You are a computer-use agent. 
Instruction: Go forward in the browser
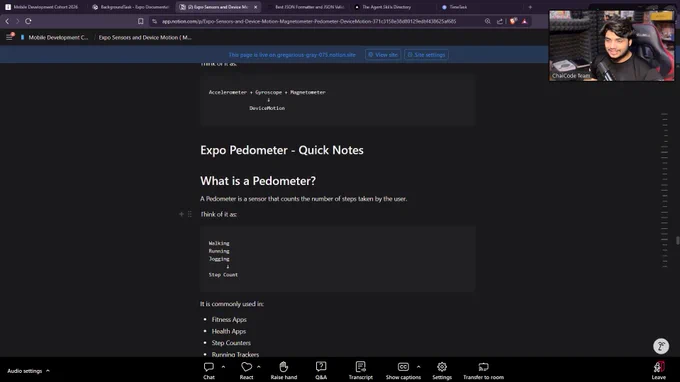(x=17, y=21)
